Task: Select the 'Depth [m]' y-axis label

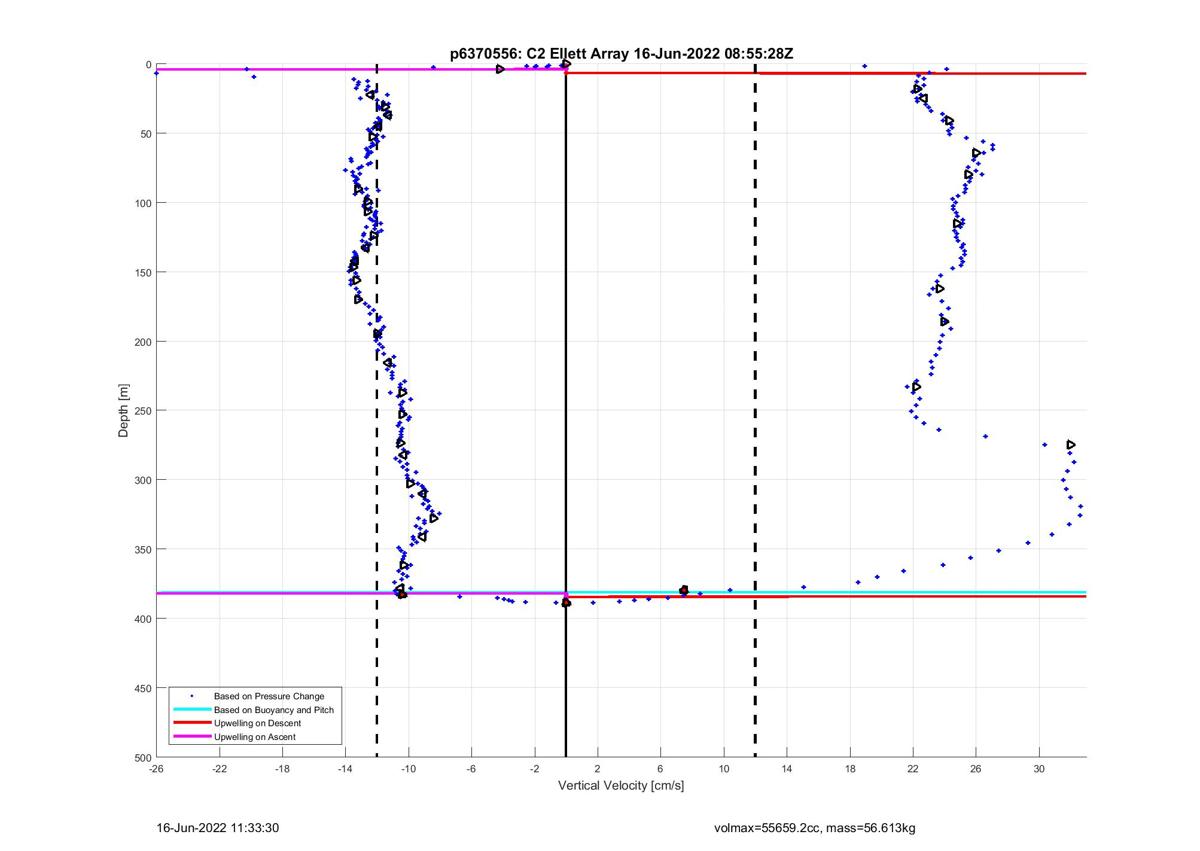Action: [x=124, y=410]
